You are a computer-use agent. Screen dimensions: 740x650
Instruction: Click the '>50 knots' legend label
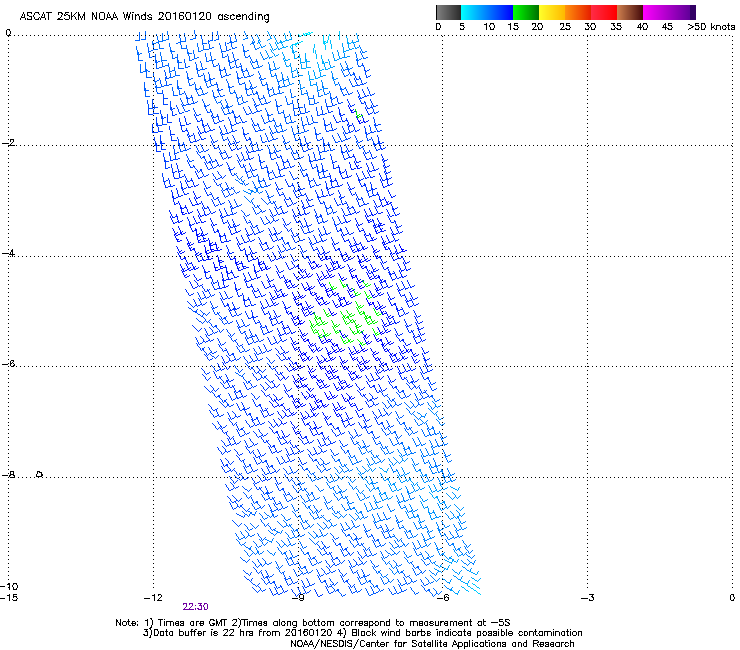pyautogui.click(x=711, y=26)
